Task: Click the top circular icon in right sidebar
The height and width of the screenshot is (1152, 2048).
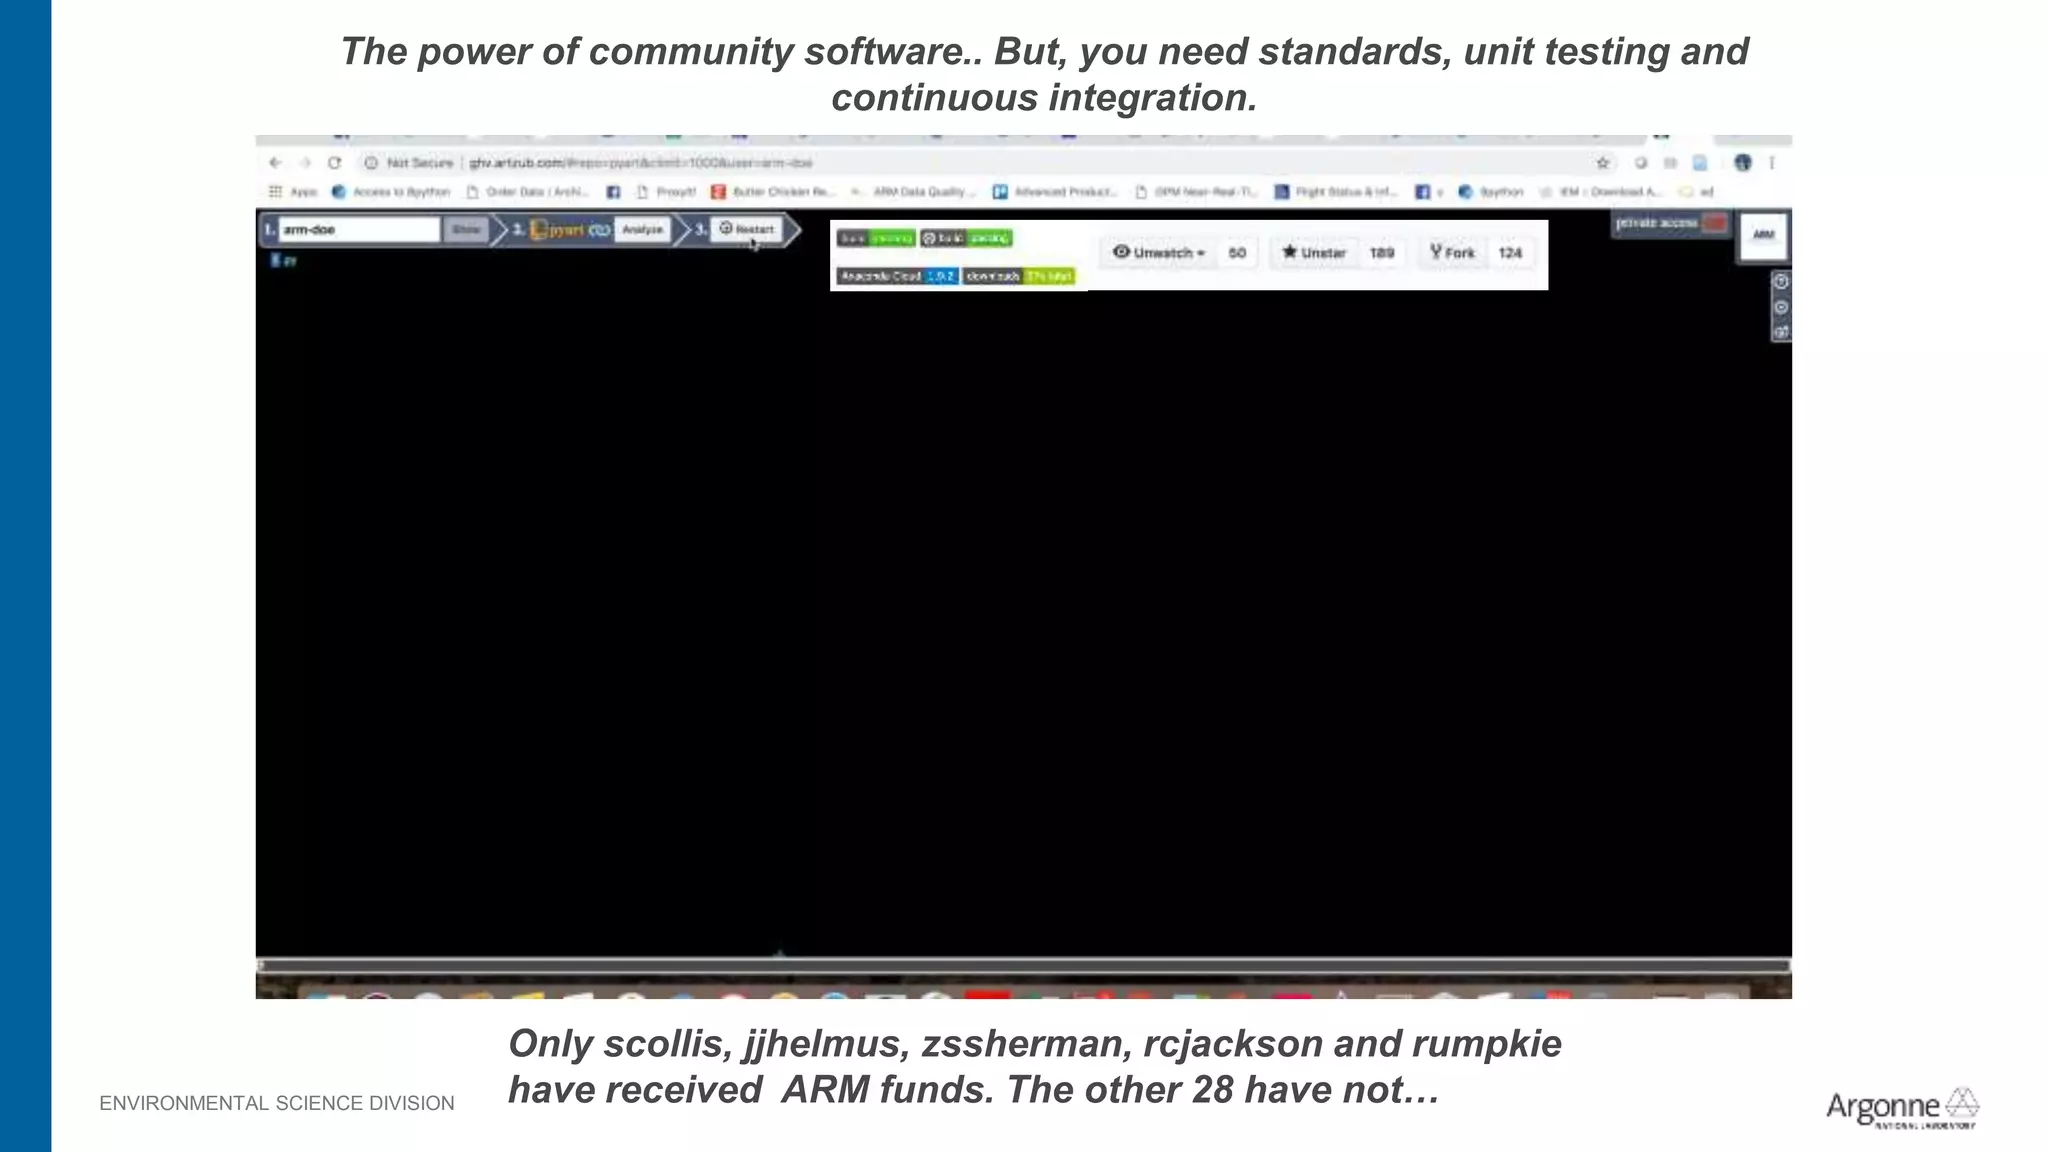Action: 1781,282
